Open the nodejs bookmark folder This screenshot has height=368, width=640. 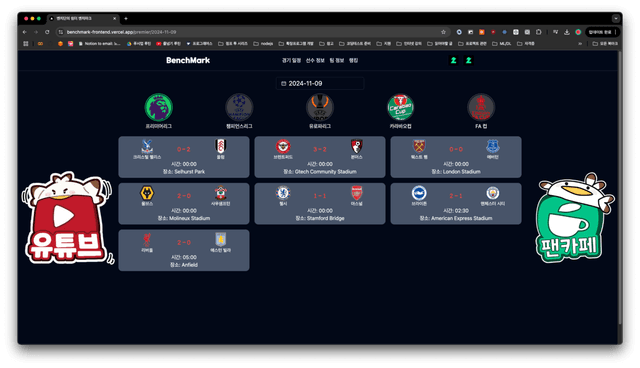(x=264, y=43)
